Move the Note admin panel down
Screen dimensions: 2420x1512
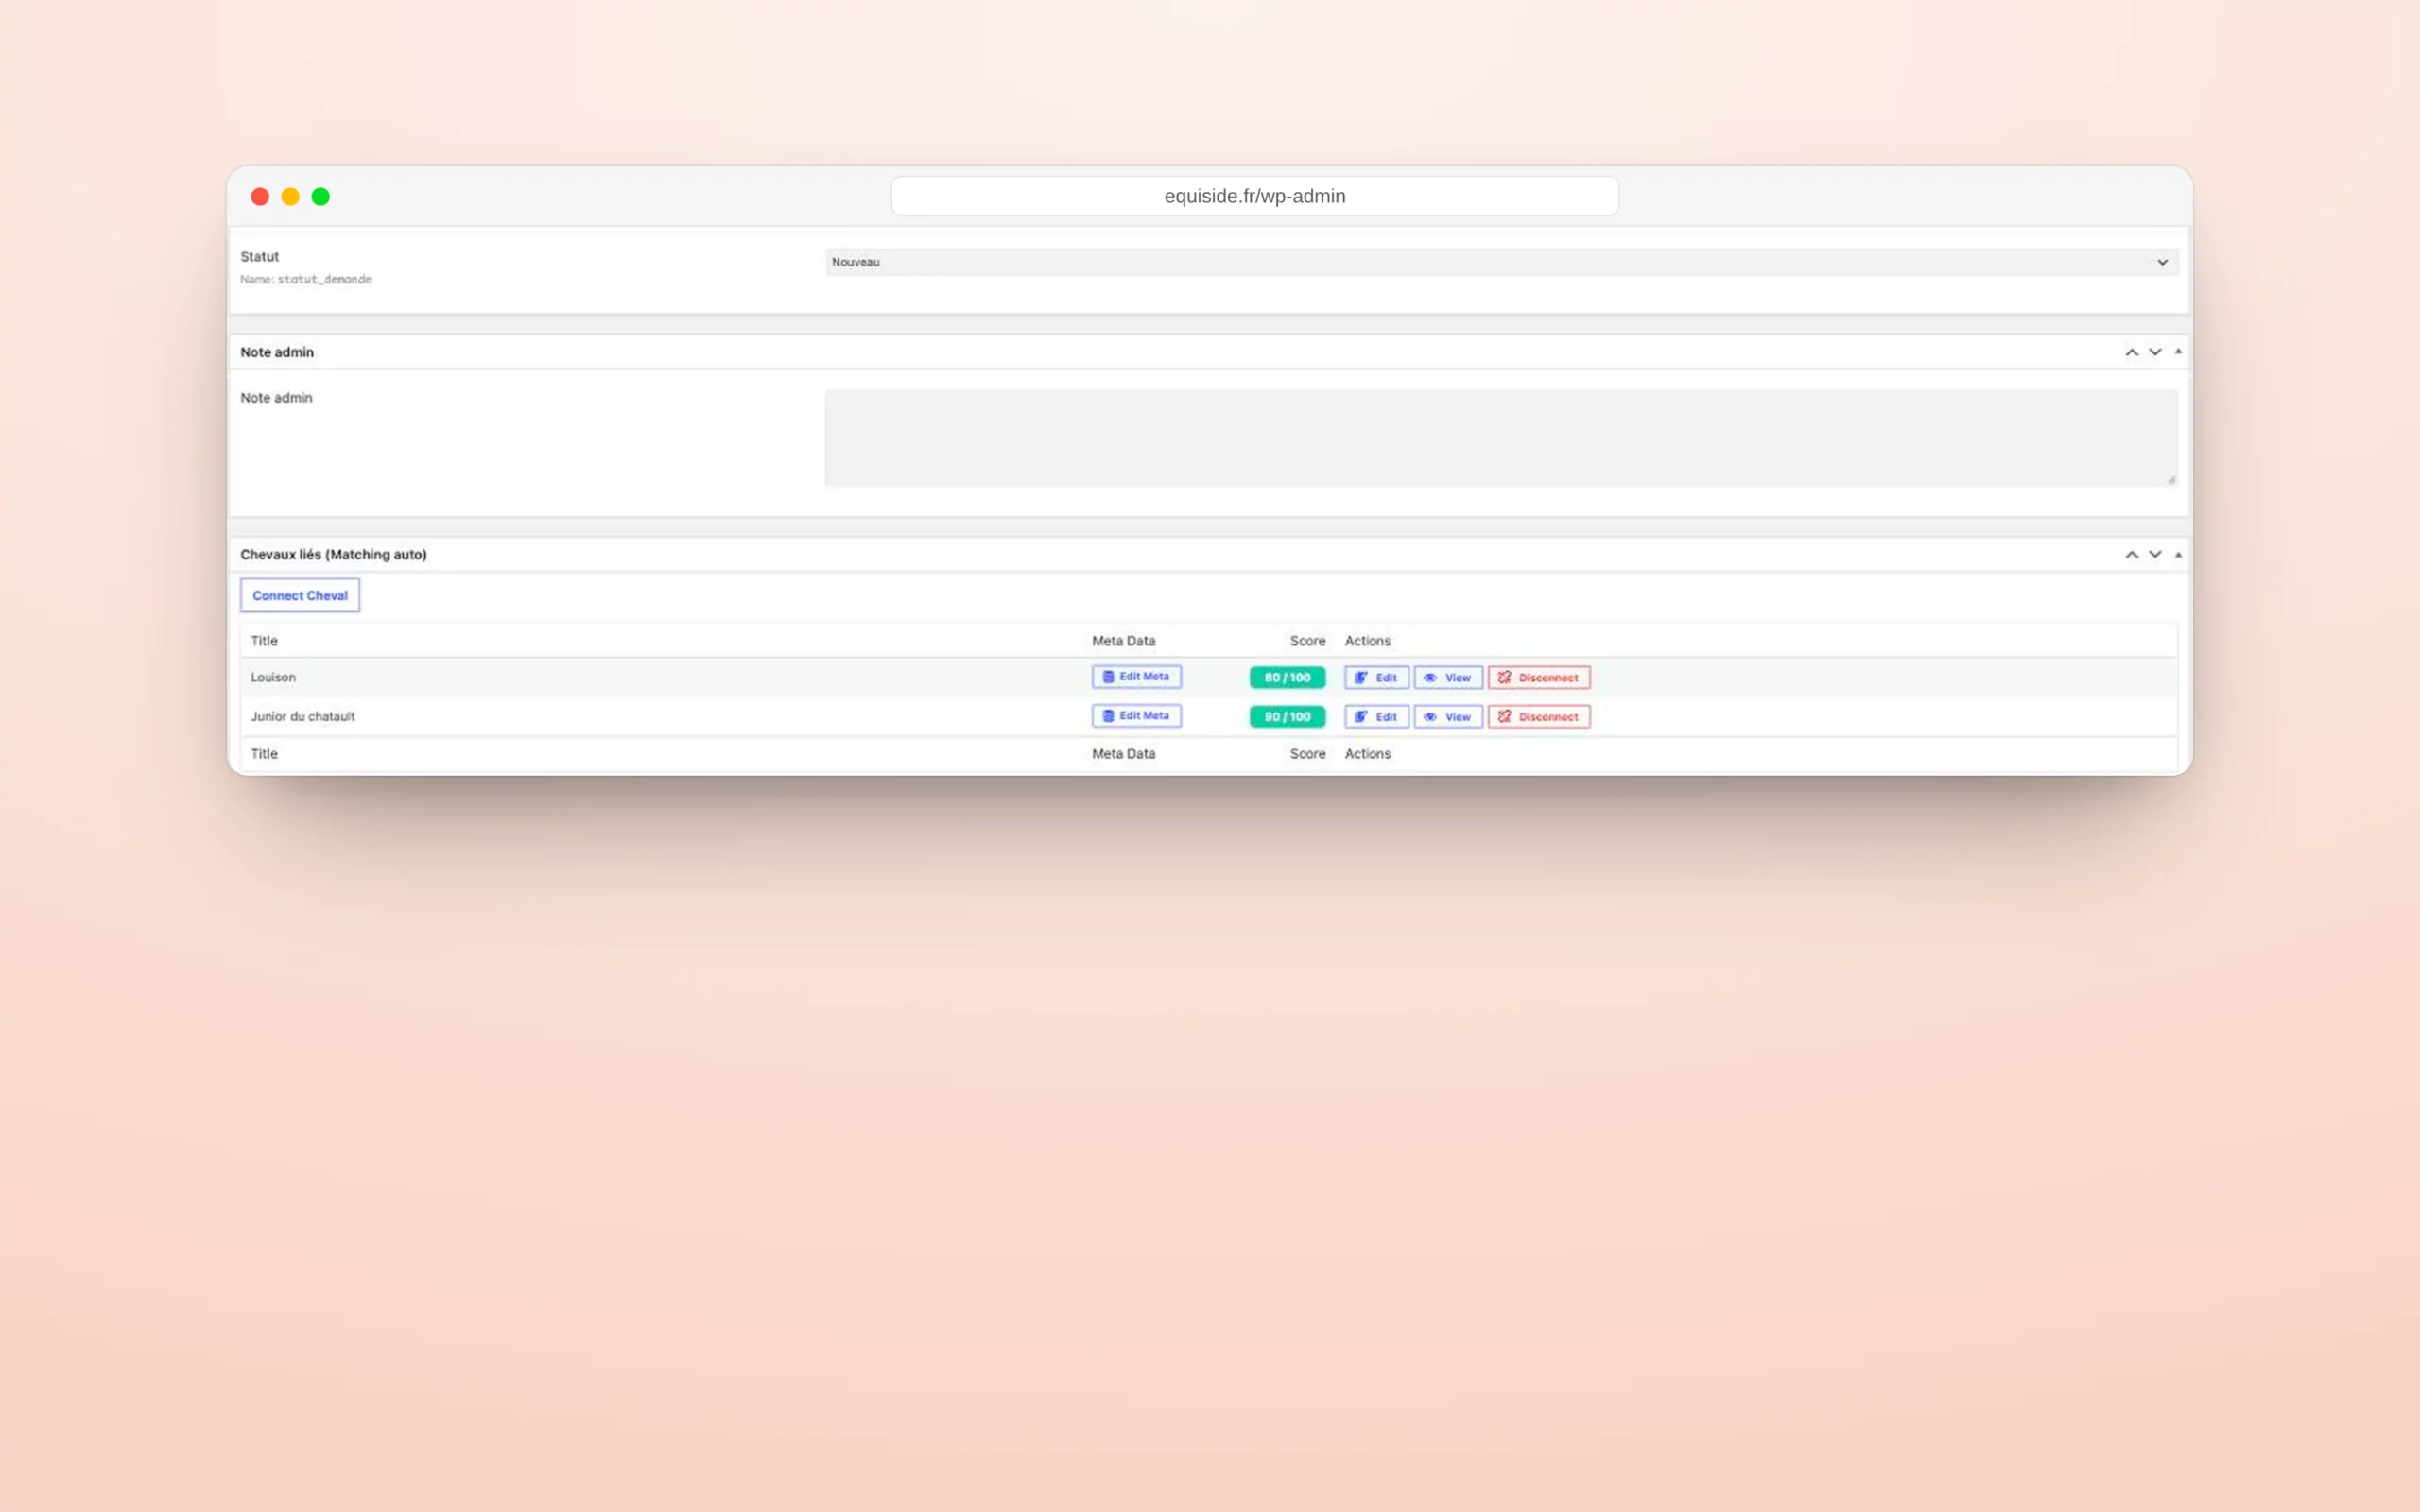[2155, 352]
